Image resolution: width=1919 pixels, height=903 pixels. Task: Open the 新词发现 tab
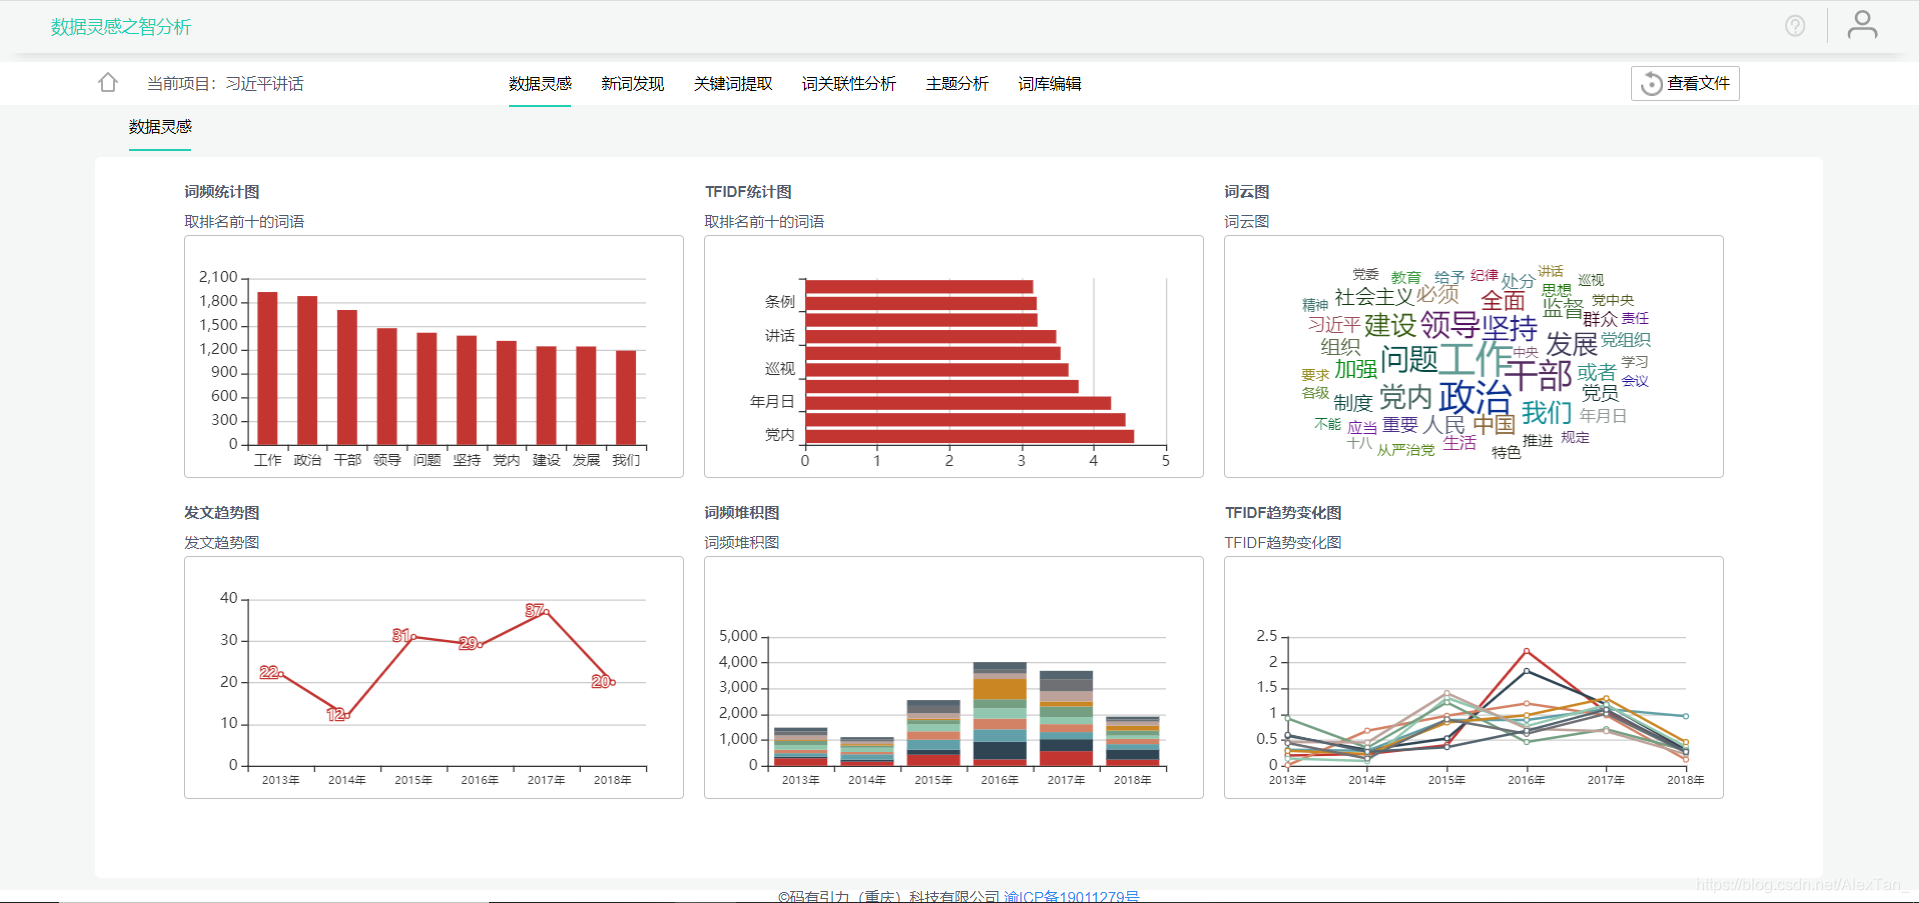click(632, 84)
